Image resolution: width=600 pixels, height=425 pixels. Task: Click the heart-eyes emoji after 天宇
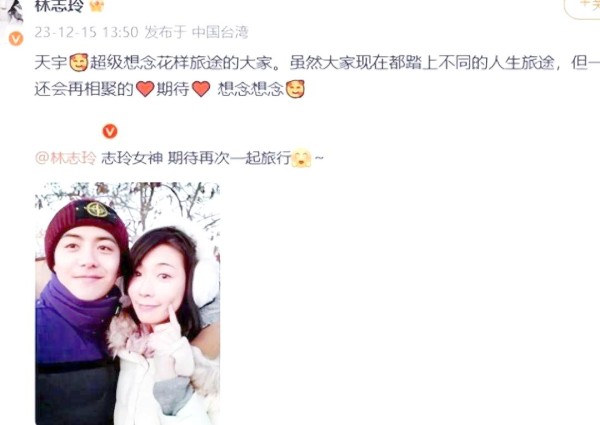click(79, 63)
